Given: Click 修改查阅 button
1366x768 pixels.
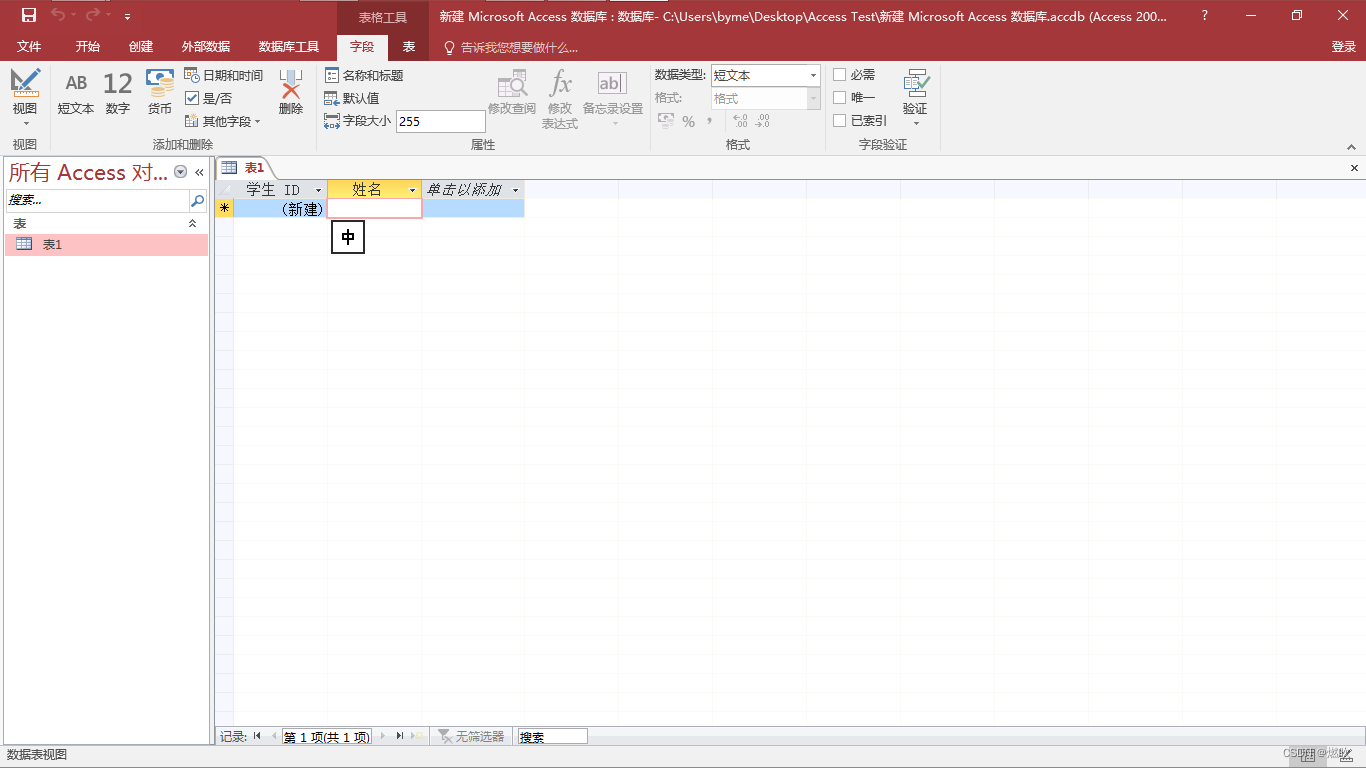Looking at the screenshot, I should click(x=512, y=93).
